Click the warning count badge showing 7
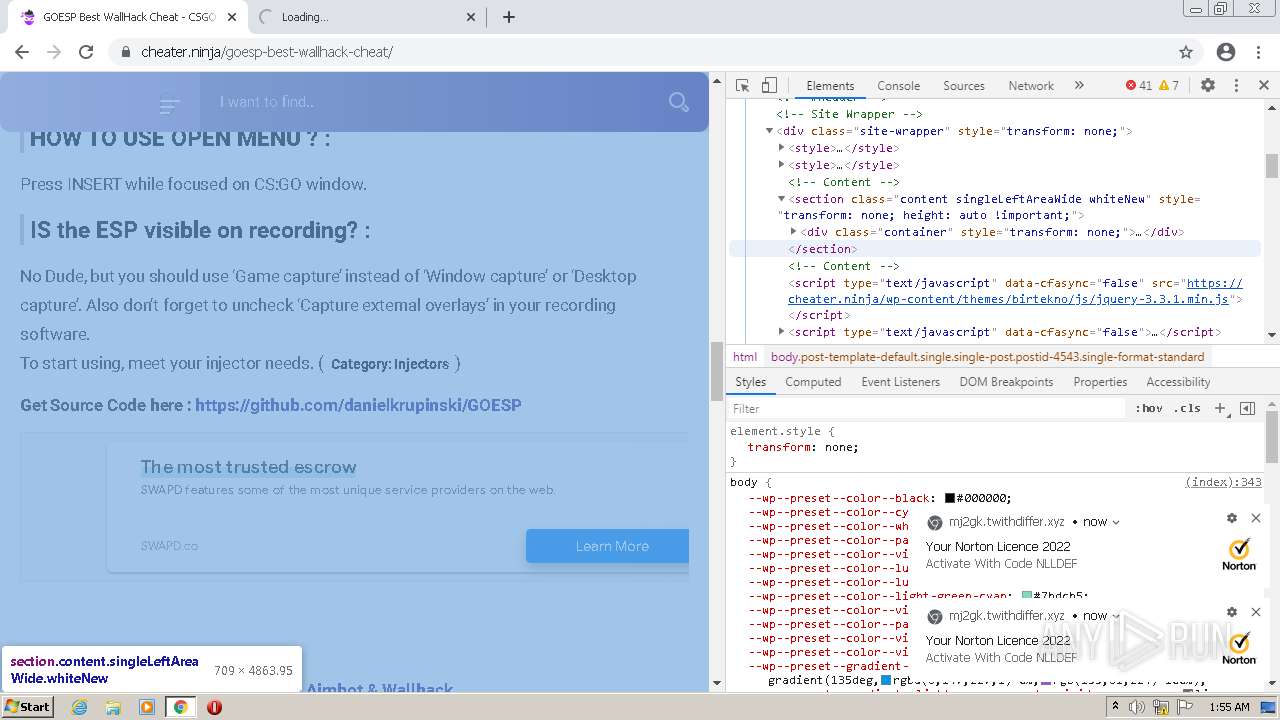The image size is (1280, 720). pos(1169,86)
